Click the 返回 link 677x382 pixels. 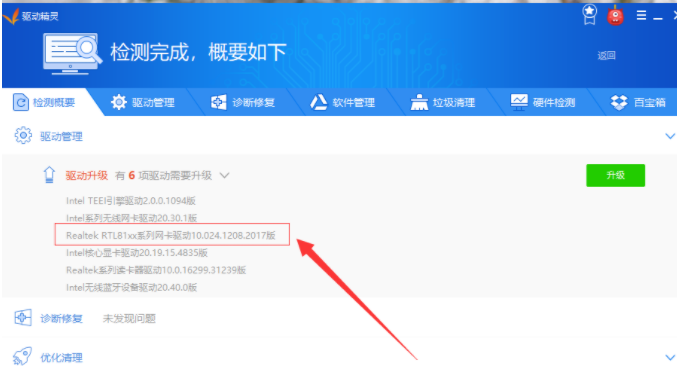point(606,56)
